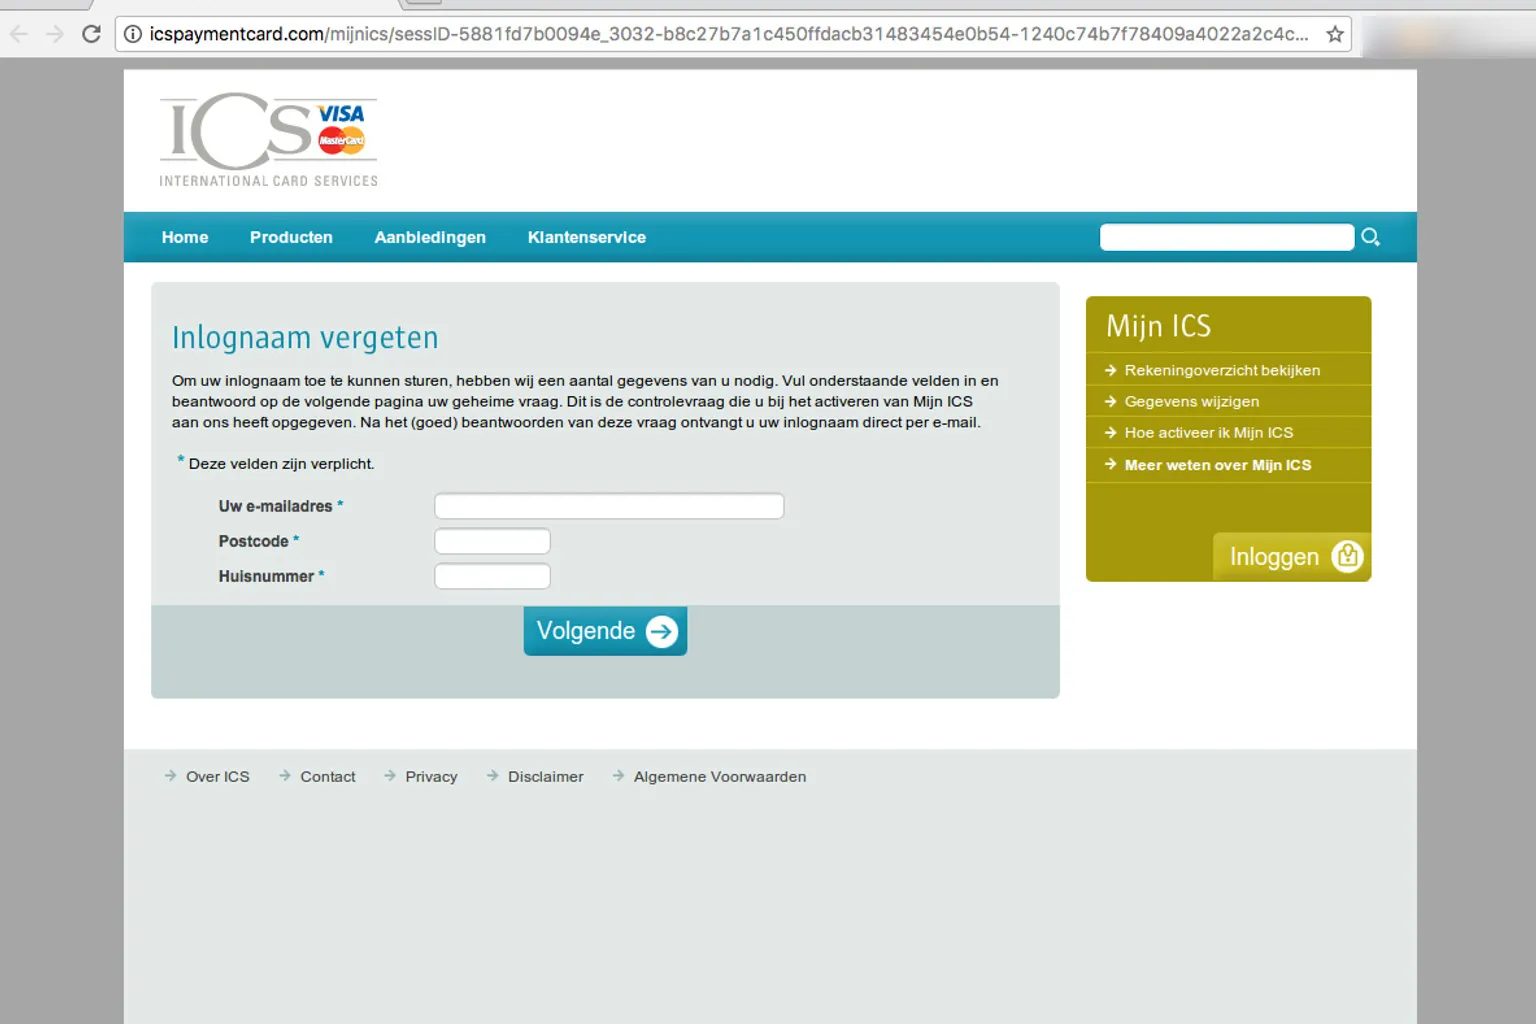Open the Home menu item
Image resolution: width=1536 pixels, height=1024 pixels.
tap(185, 237)
